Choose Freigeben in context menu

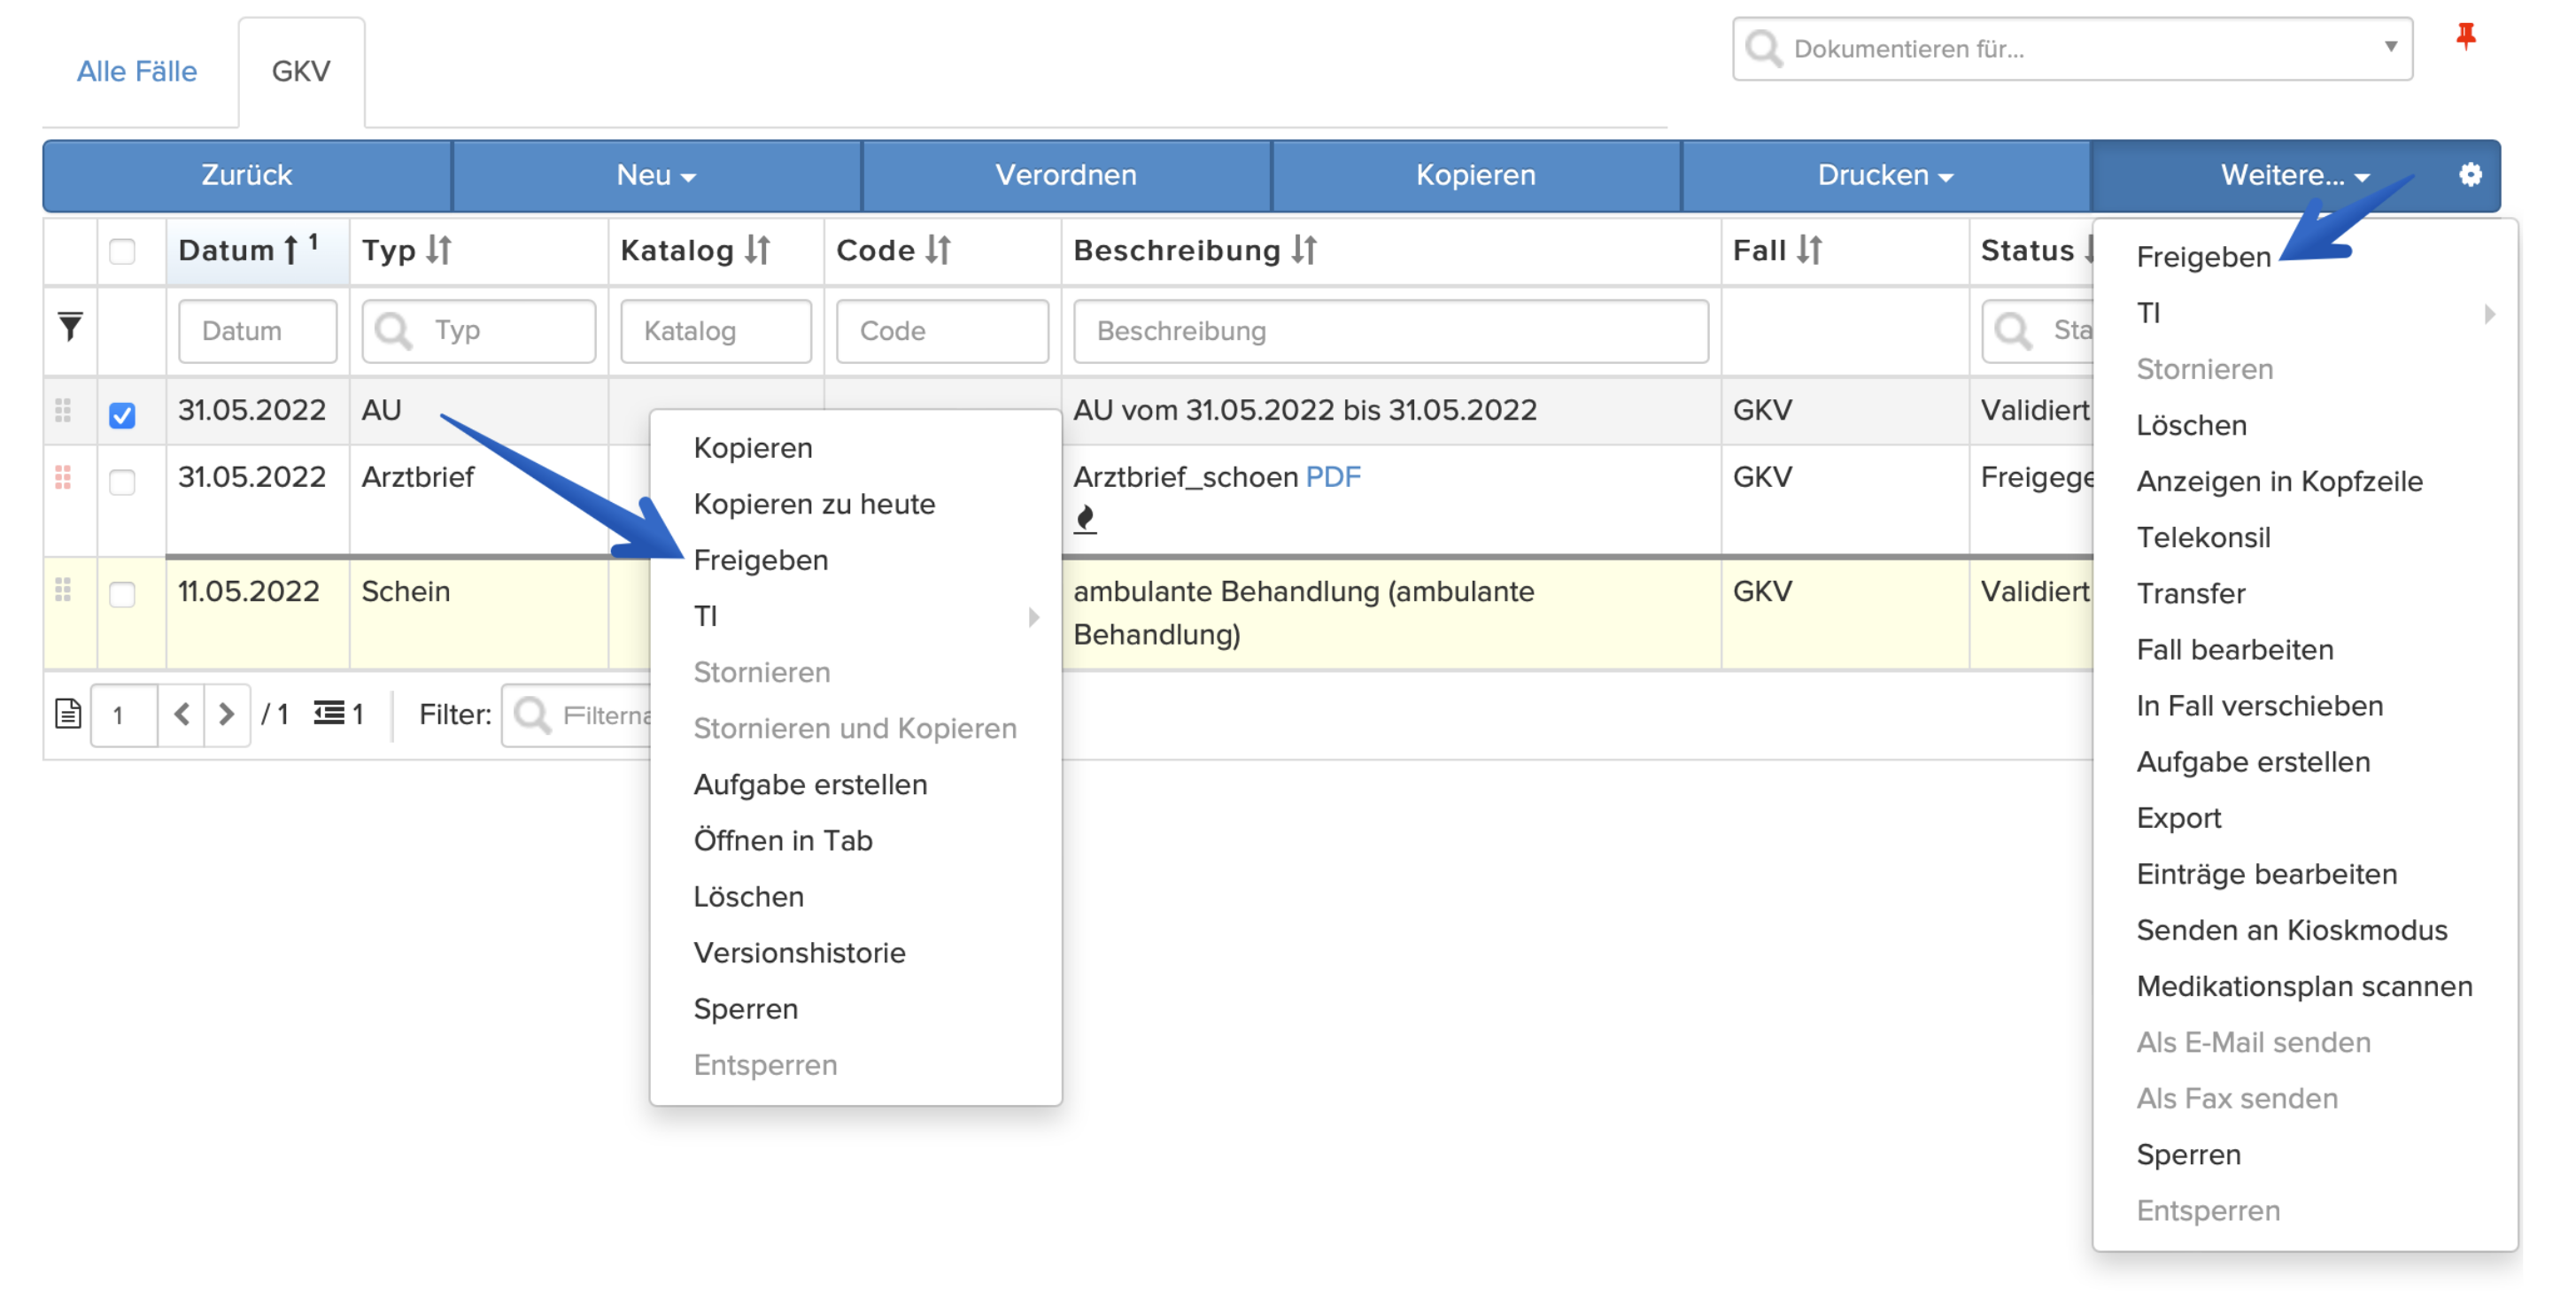[x=761, y=560]
